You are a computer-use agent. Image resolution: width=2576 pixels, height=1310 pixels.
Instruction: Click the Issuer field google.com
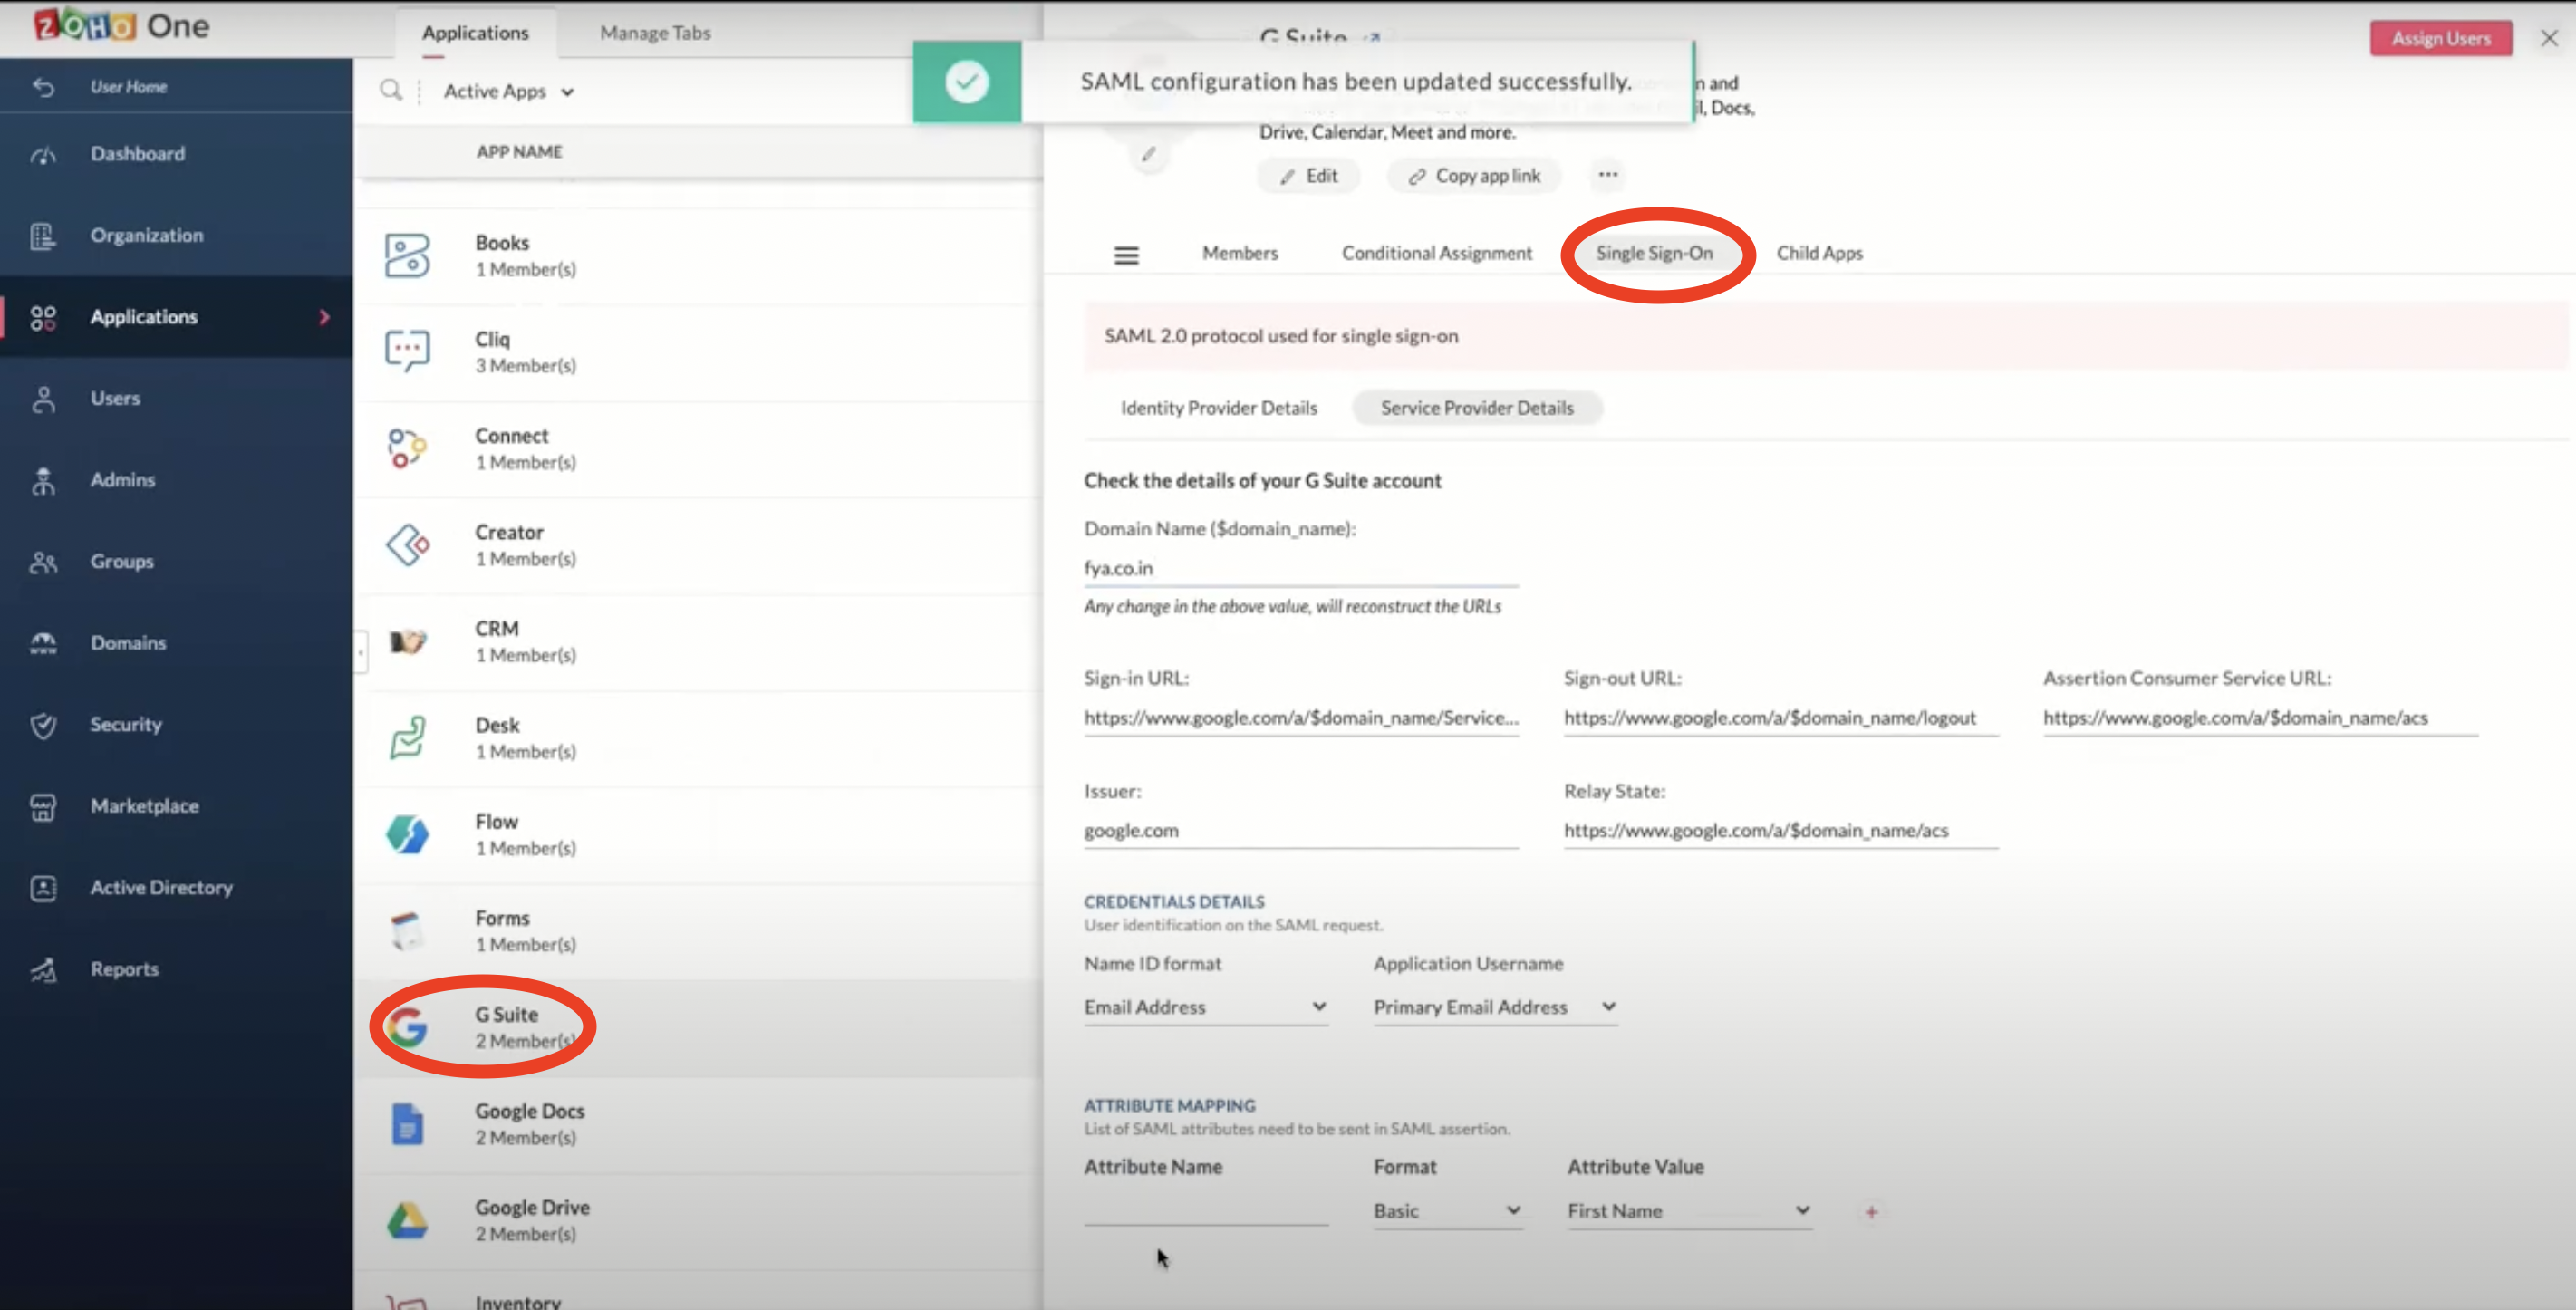[1301, 831]
